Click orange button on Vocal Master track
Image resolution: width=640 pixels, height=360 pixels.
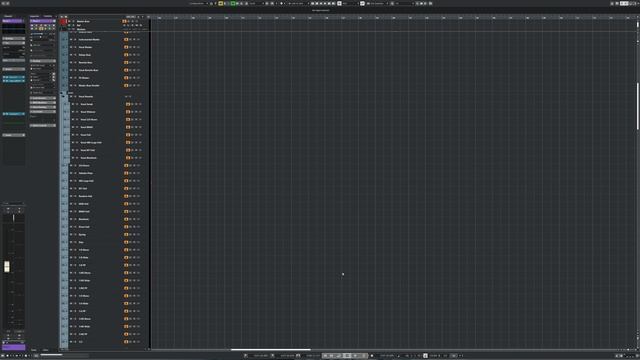[126, 47]
